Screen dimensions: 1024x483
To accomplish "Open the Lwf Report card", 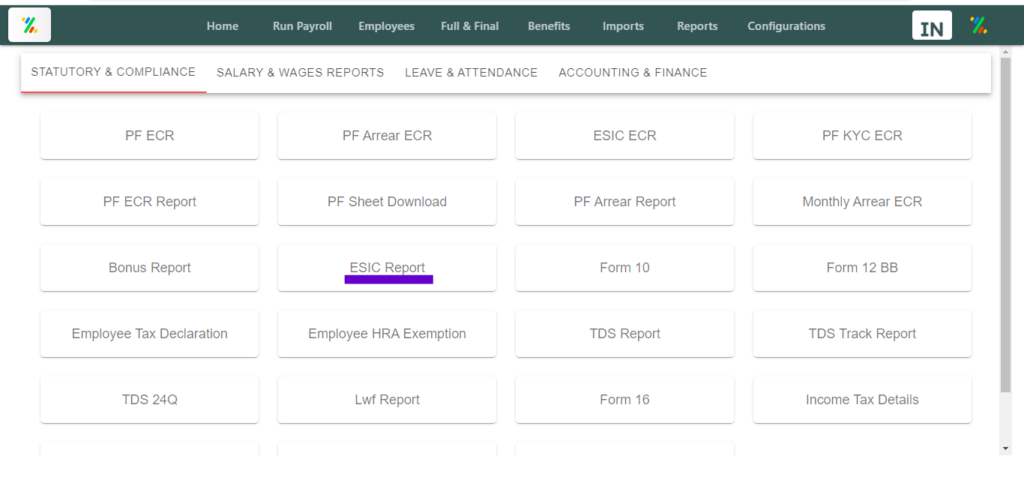I will click(387, 399).
